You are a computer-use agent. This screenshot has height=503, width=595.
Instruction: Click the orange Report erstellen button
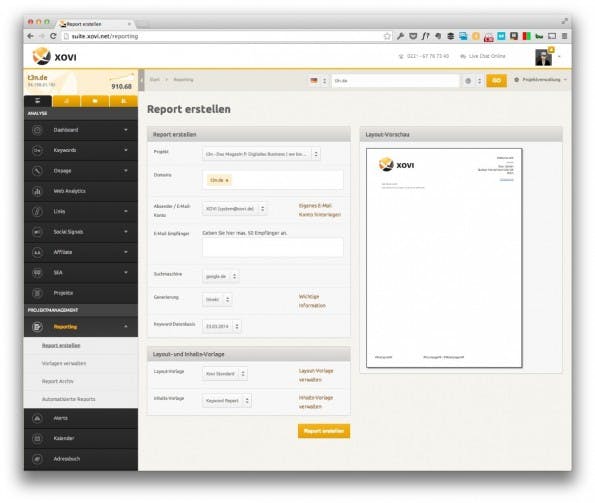pyautogui.click(x=324, y=431)
